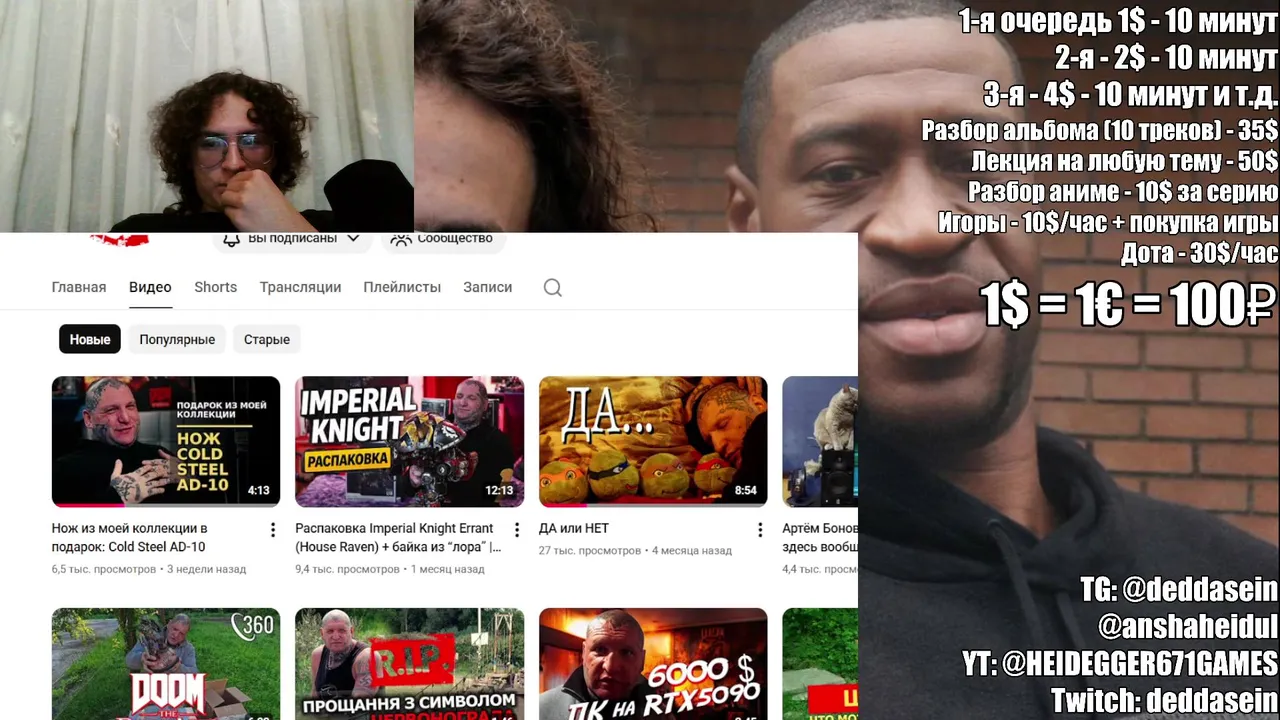Click 'Дота - 30$/час' overlay line
This screenshot has width=1280, height=720.
click(x=1200, y=253)
